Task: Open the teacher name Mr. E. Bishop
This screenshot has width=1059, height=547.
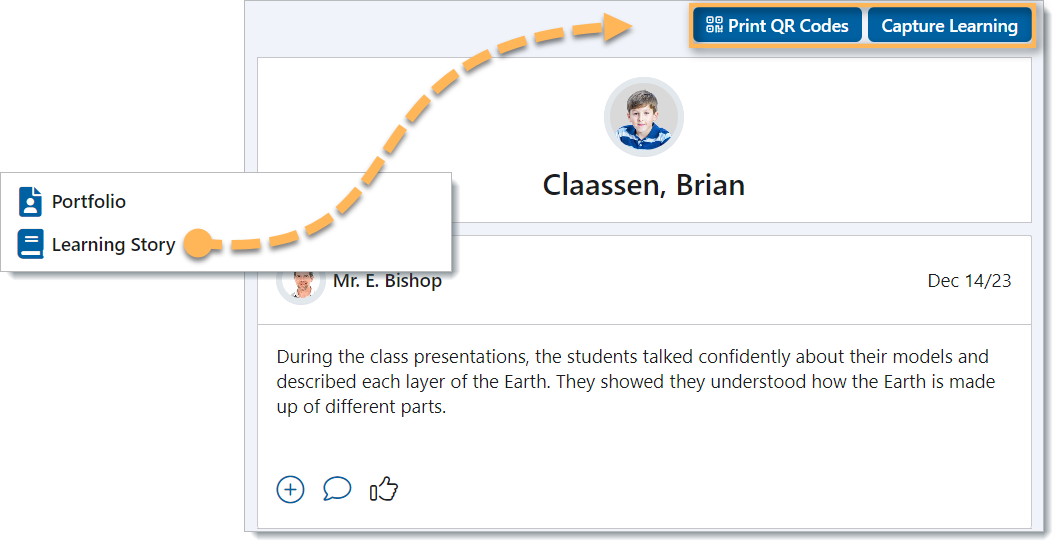Action: coord(387,281)
